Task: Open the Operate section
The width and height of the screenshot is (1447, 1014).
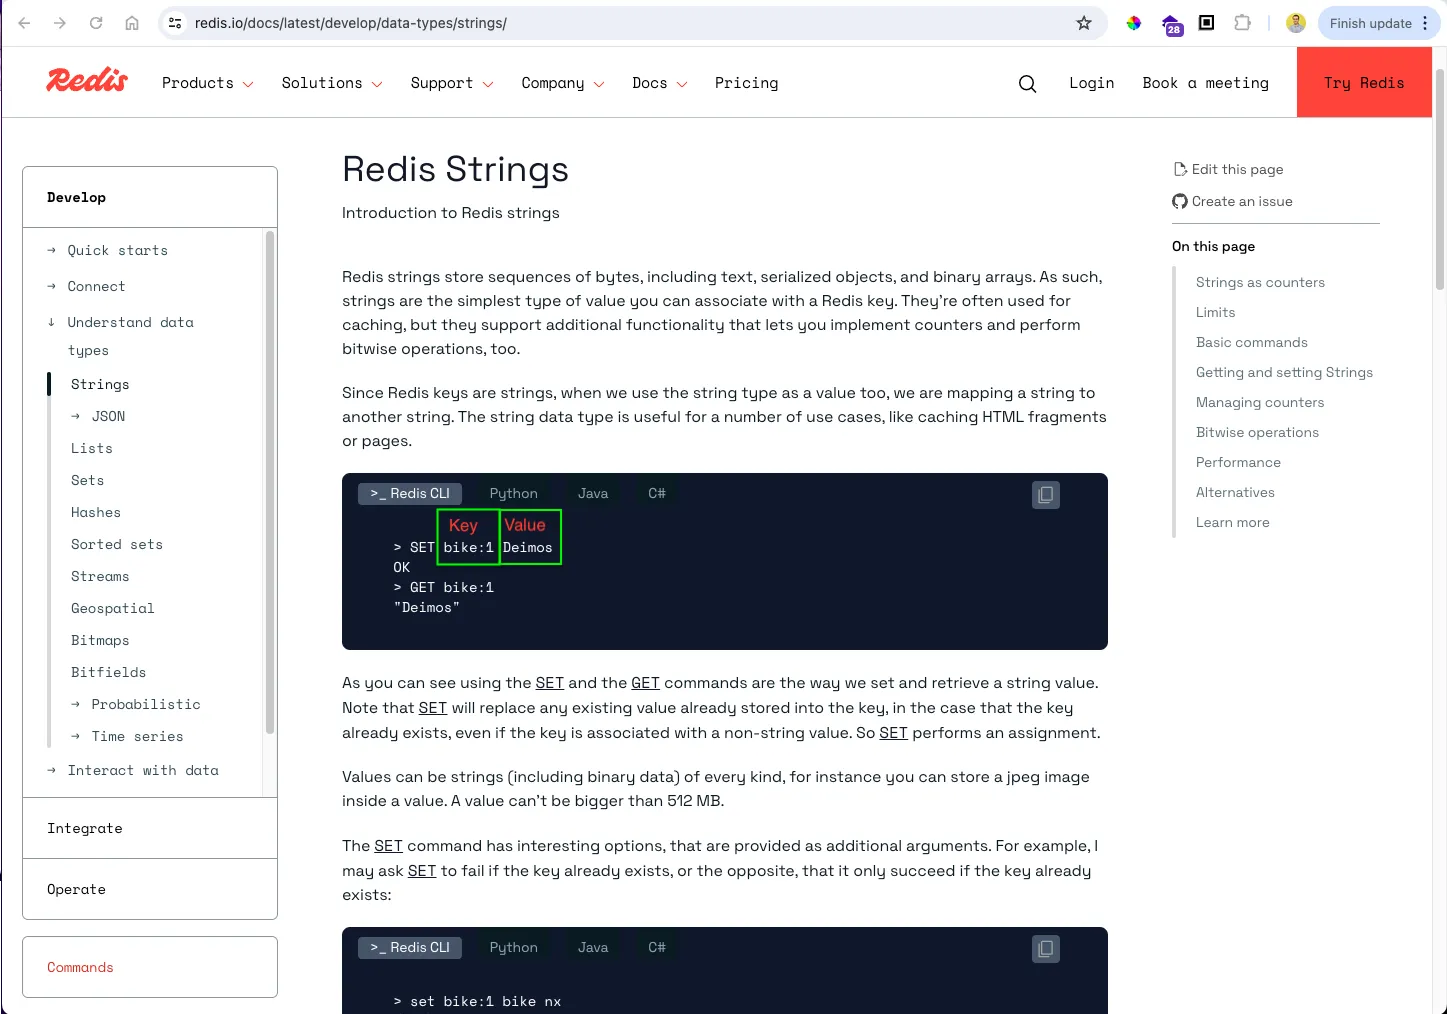Action: [x=150, y=890]
